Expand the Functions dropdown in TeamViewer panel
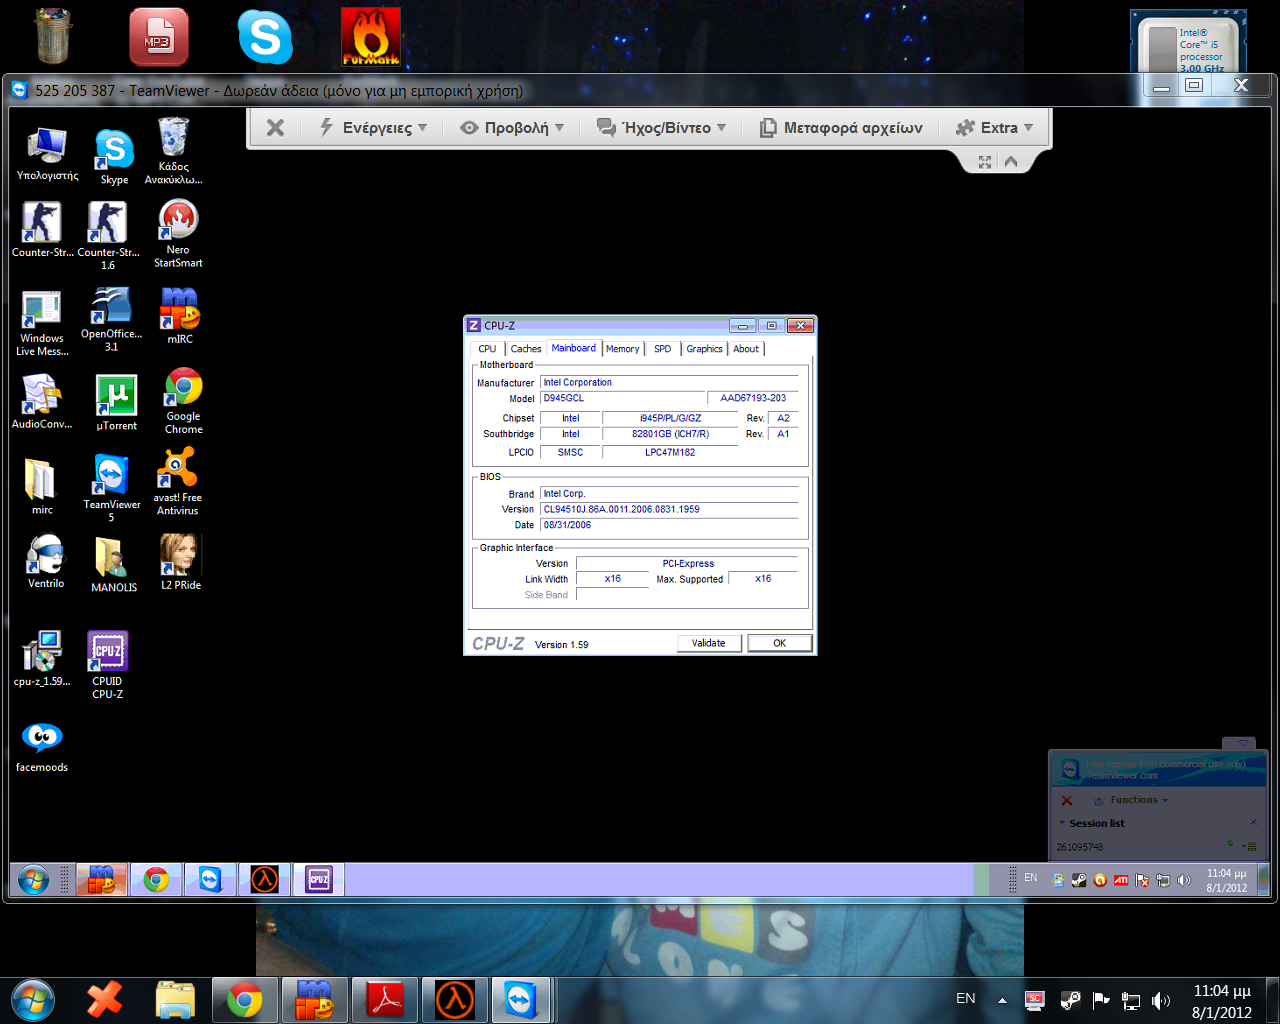 (1132, 800)
